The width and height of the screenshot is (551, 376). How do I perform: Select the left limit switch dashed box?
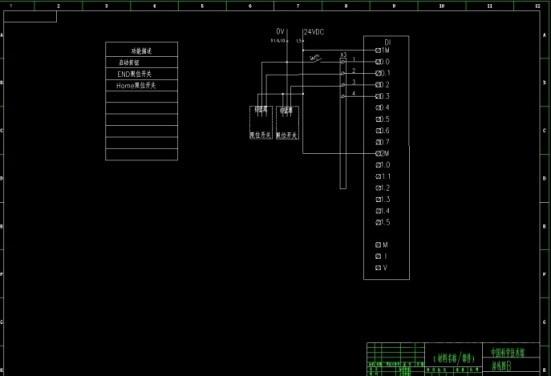[261, 123]
